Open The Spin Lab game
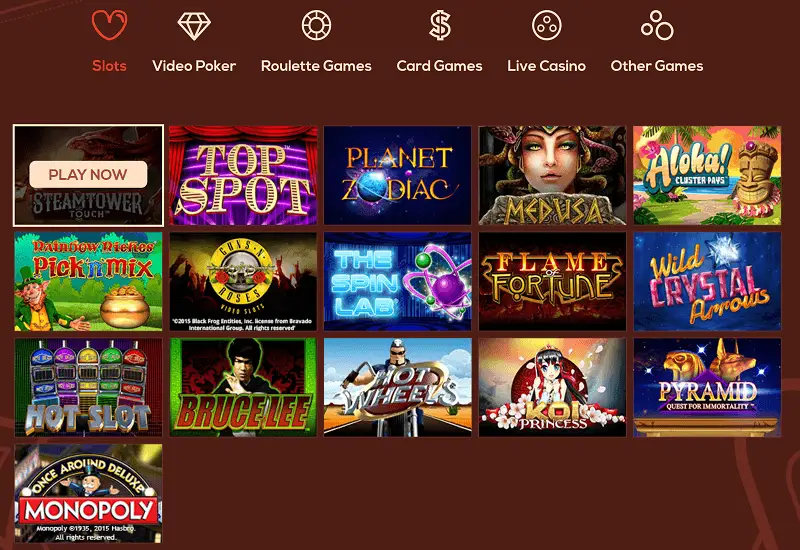Image resolution: width=800 pixels, height=550 pixels. click(x=397, y=282)
